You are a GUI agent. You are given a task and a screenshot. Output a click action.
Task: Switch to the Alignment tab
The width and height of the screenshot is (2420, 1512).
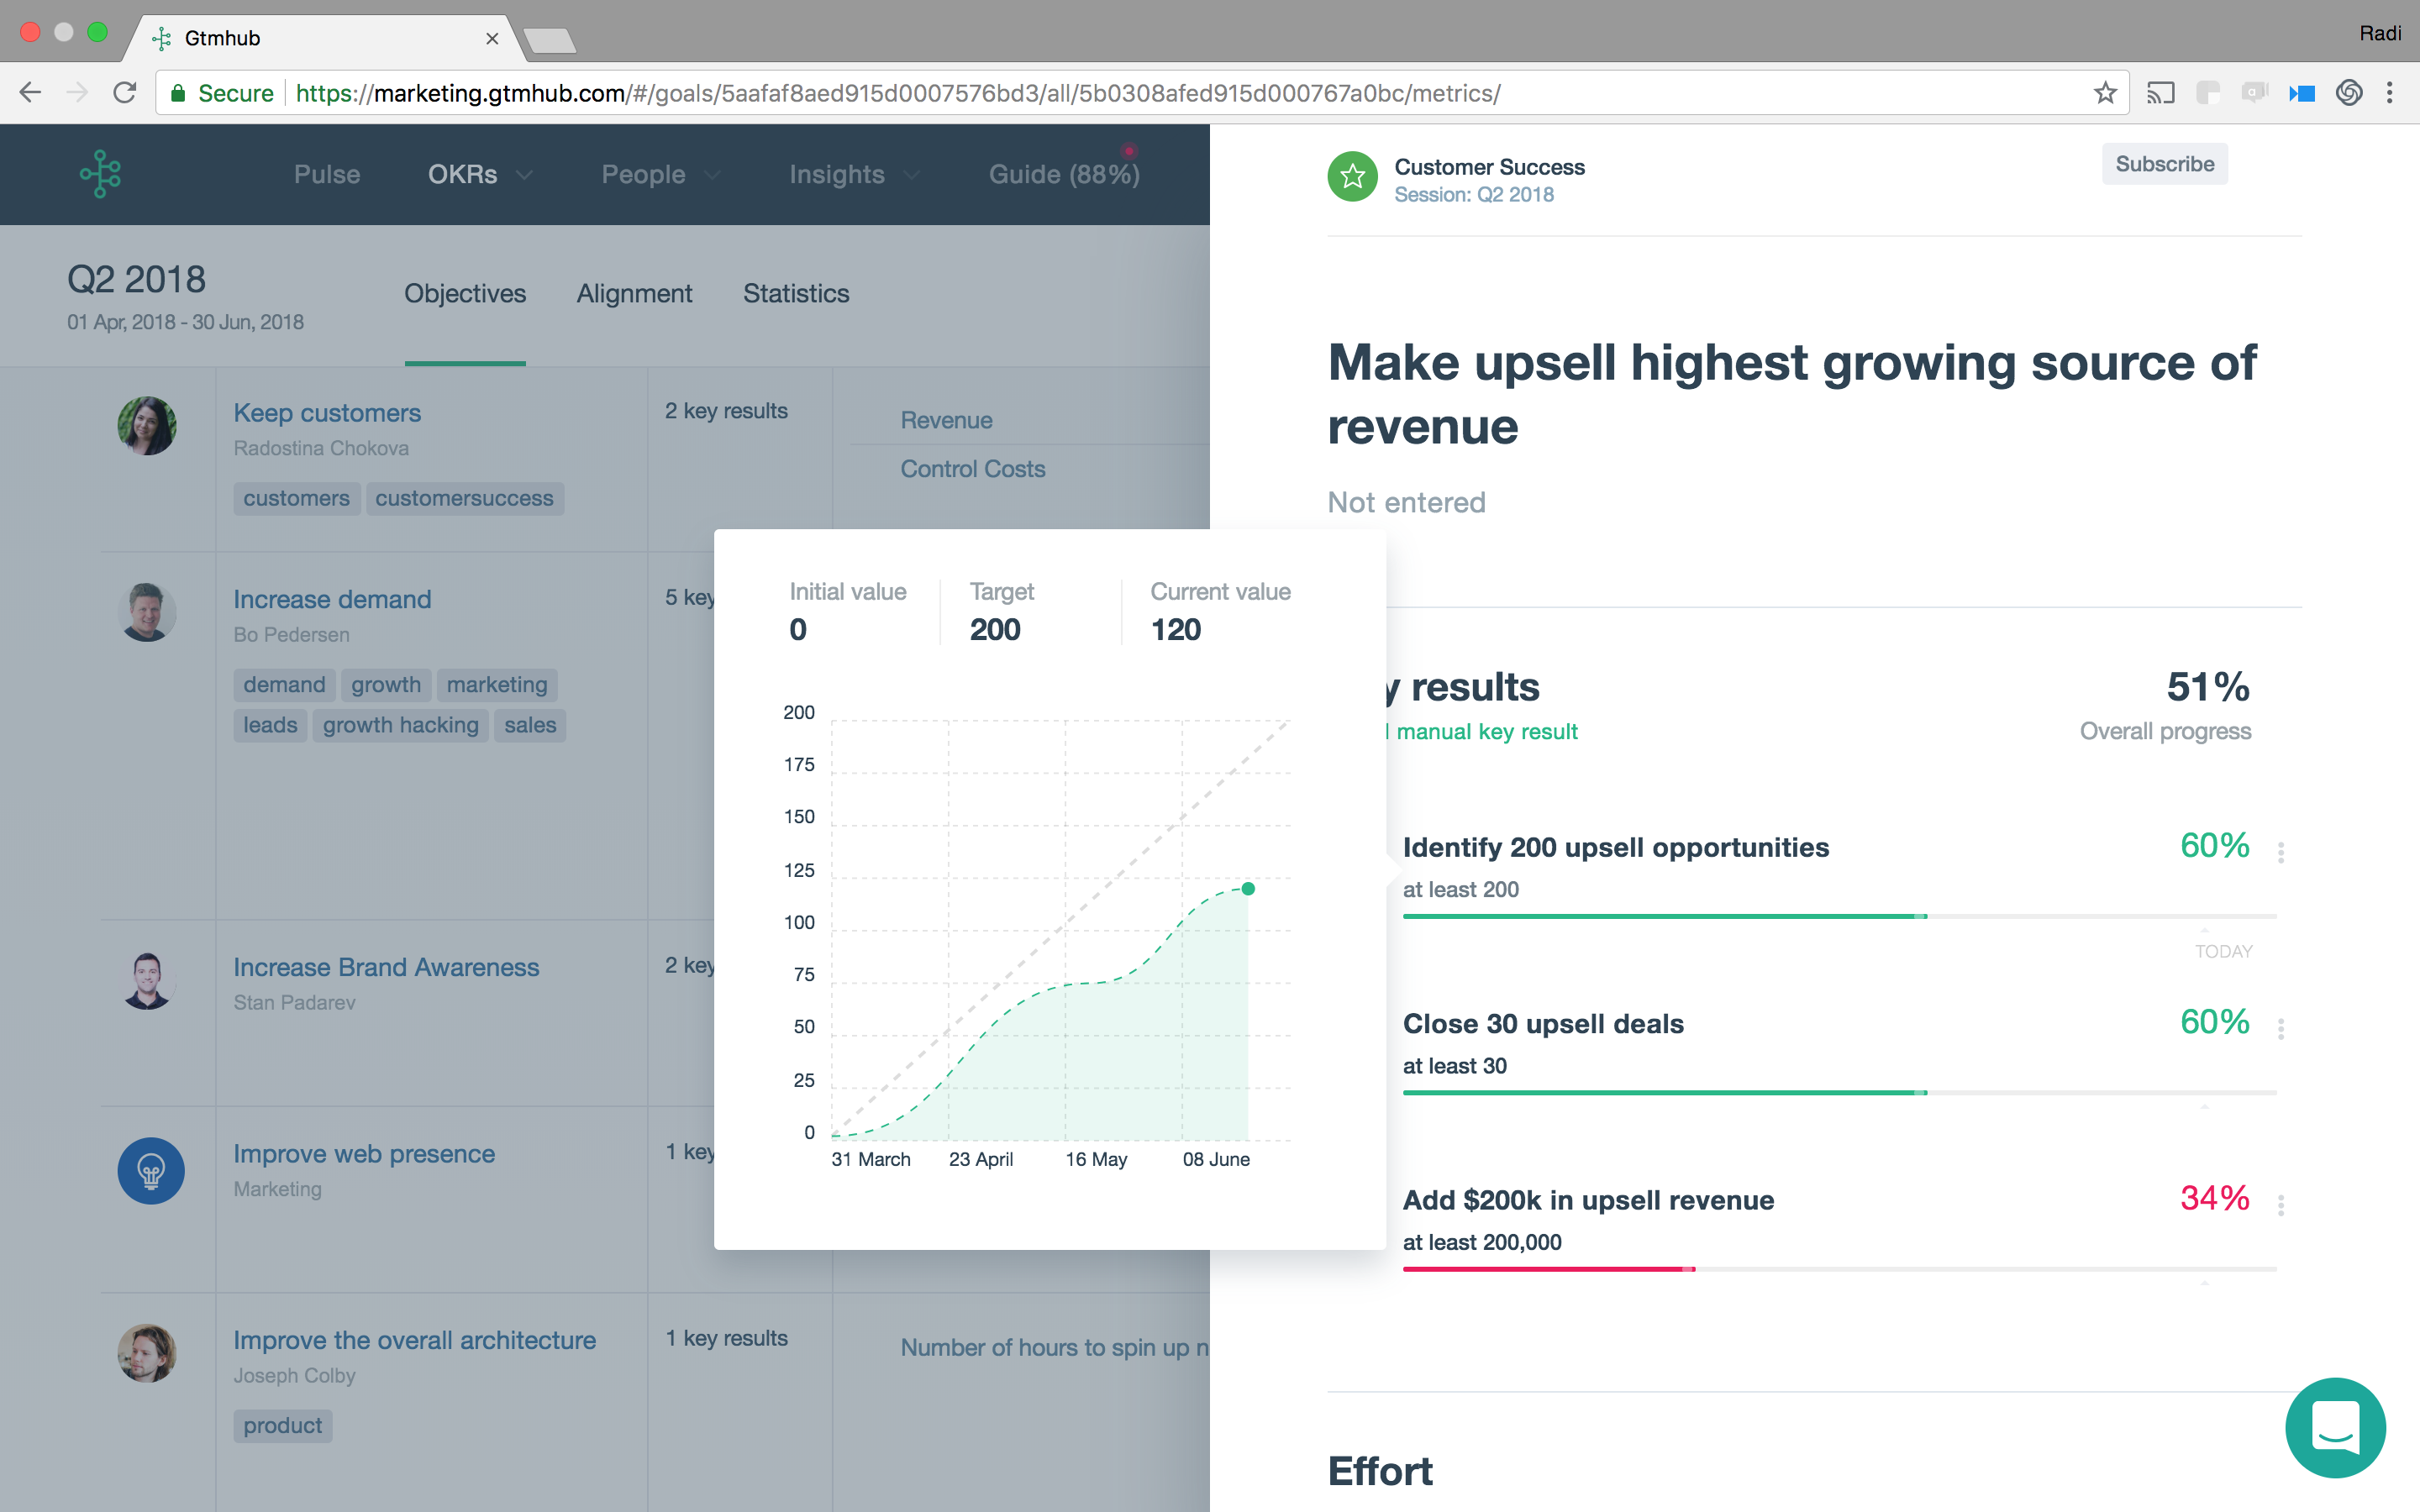[634, 293]
